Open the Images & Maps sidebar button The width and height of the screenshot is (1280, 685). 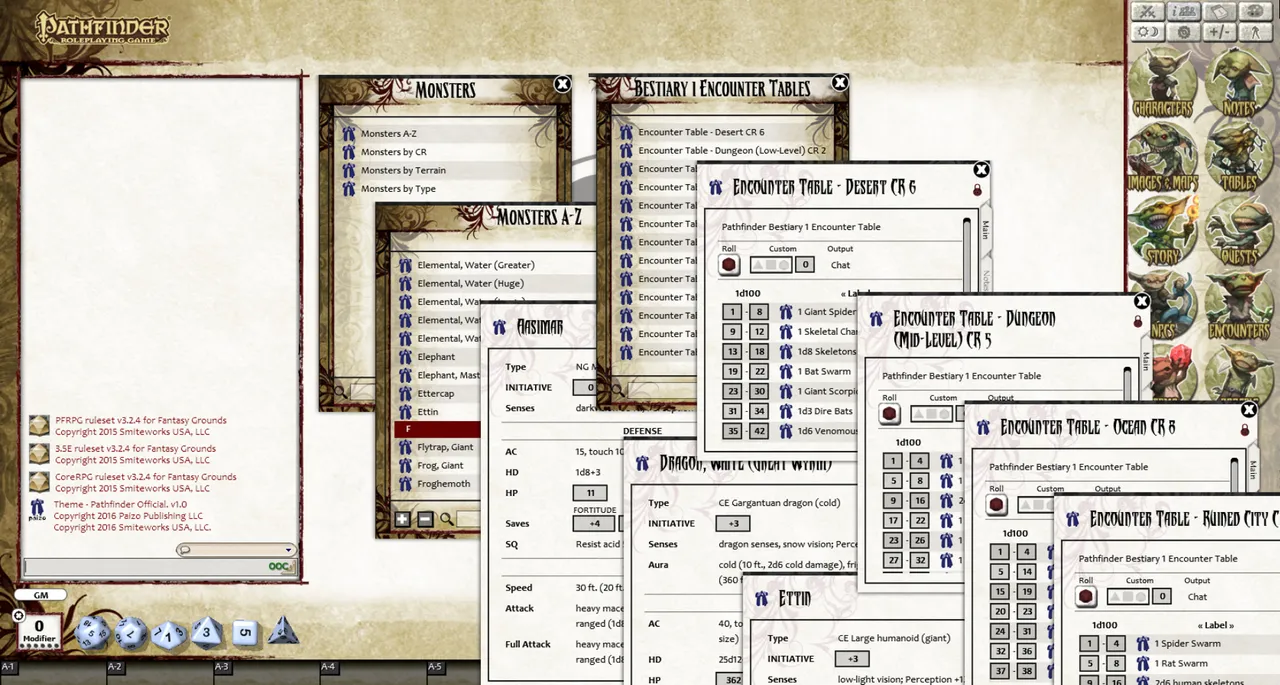pos(1162,158)
